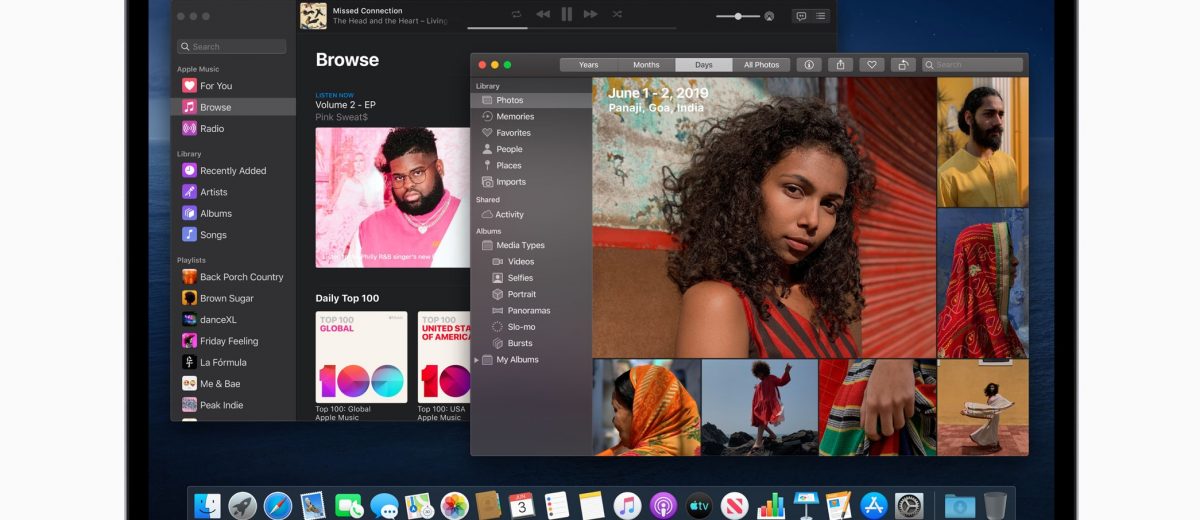Open Albums in the Music sidebar

234,213
